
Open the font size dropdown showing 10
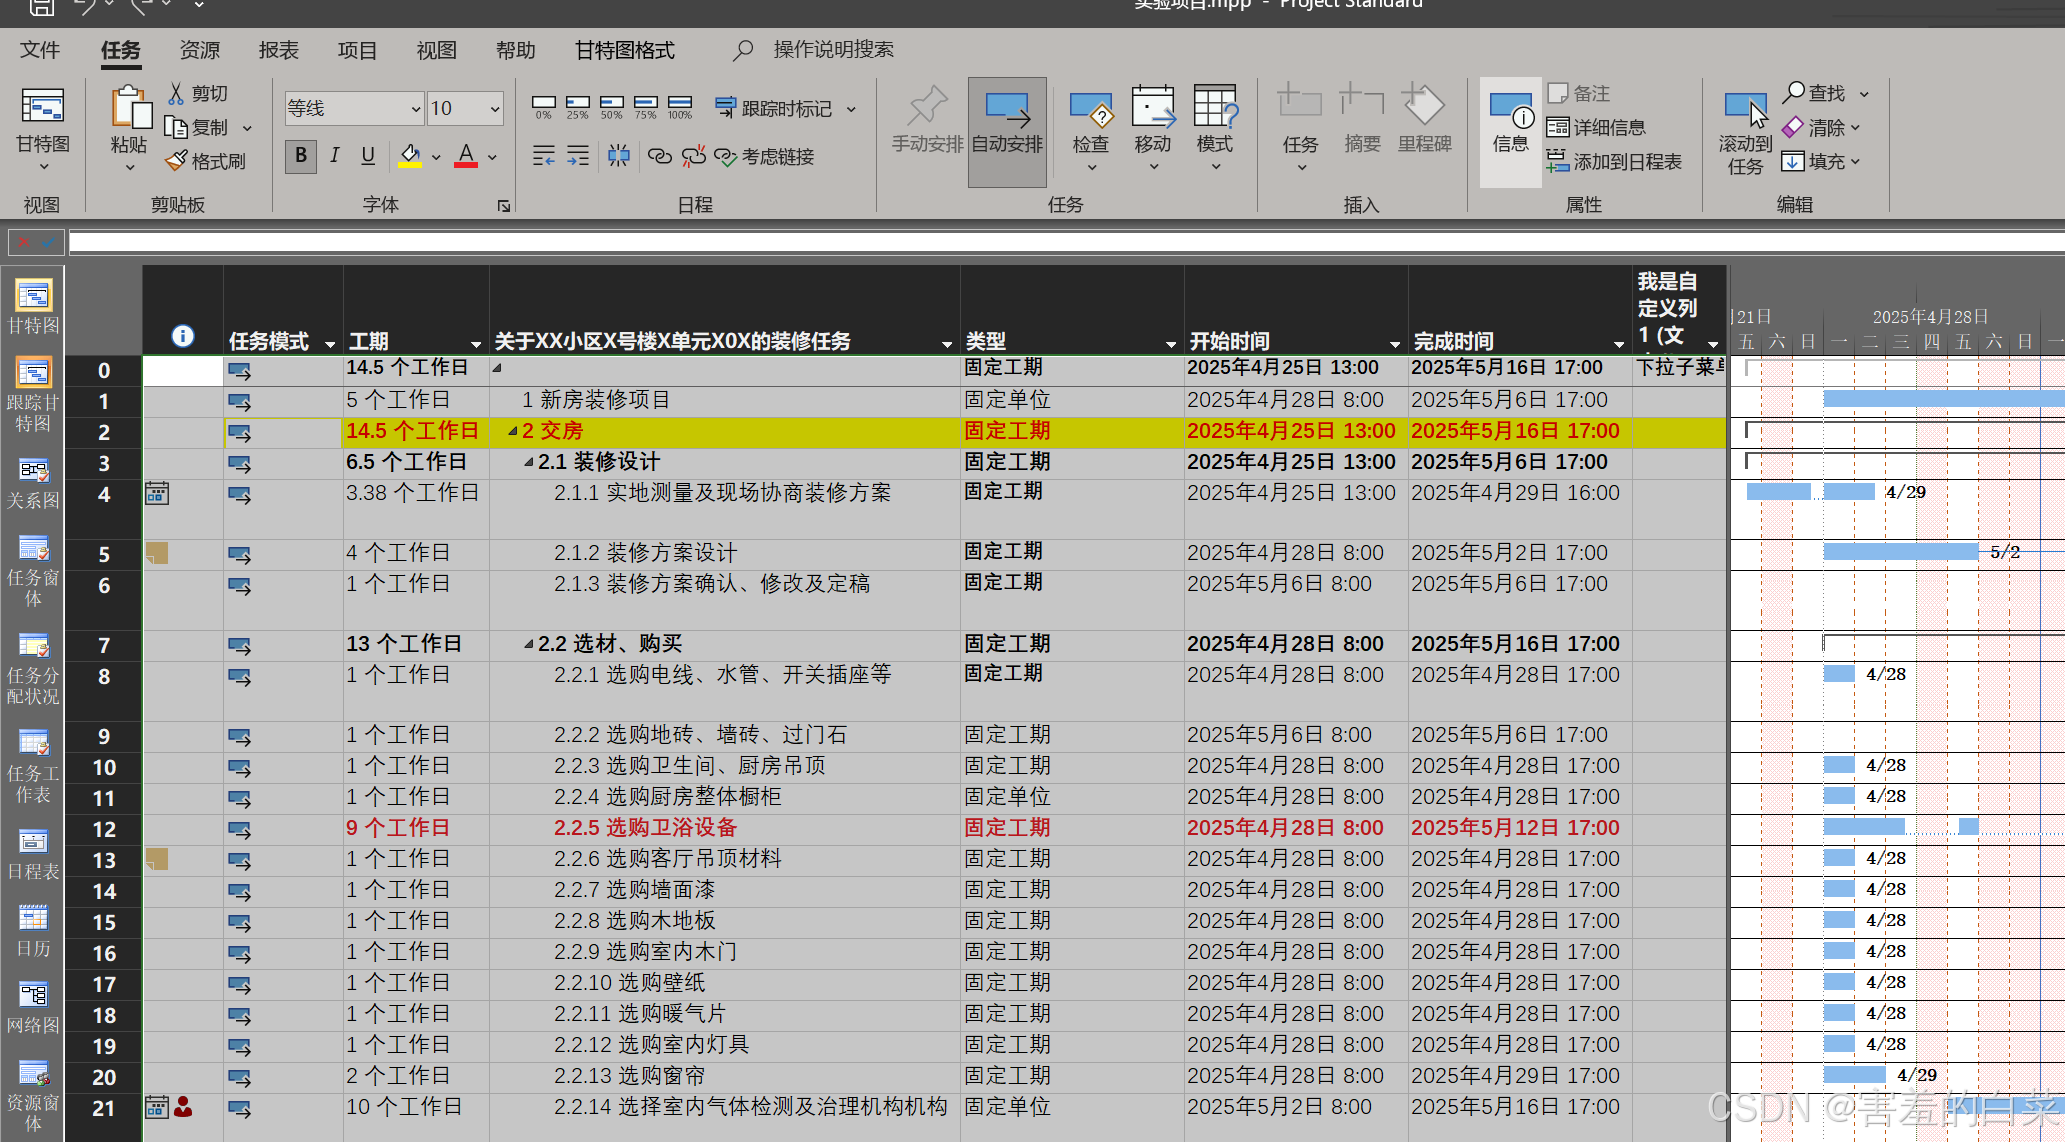click(x=495, y=108)
